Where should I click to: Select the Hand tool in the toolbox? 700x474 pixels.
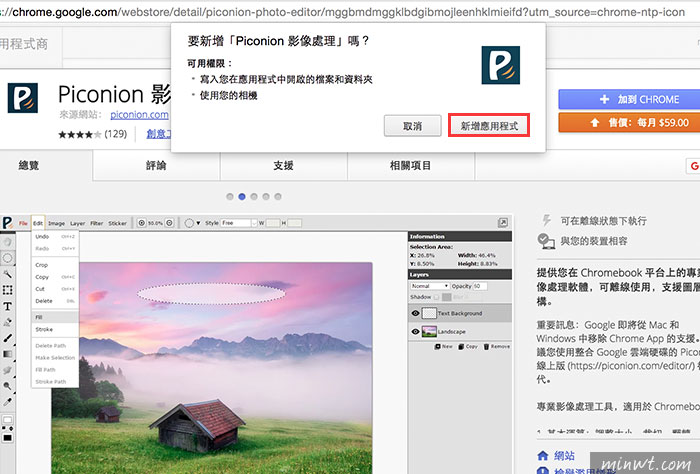pos(8,242)
